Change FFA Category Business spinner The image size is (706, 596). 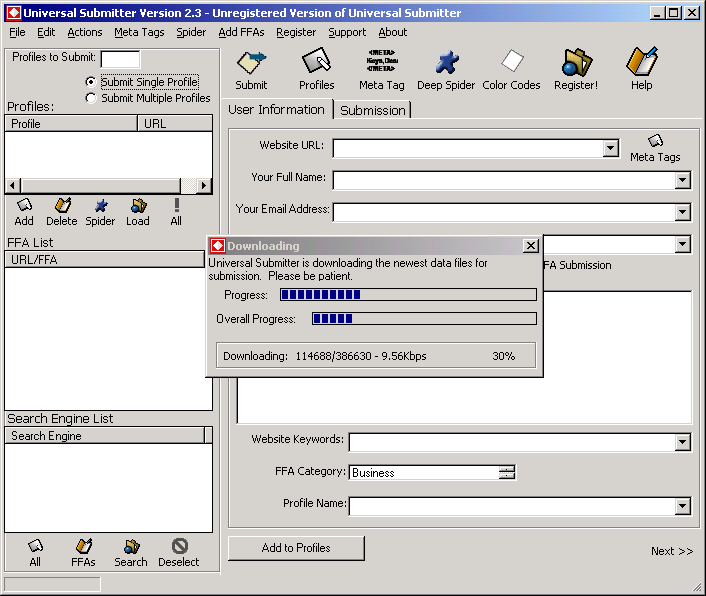[507, 473]
